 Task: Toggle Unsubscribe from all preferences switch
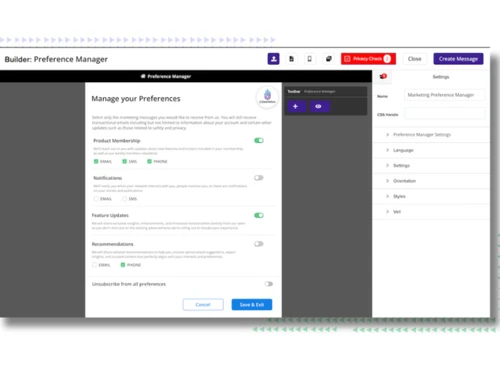click(x=269, y=284)
